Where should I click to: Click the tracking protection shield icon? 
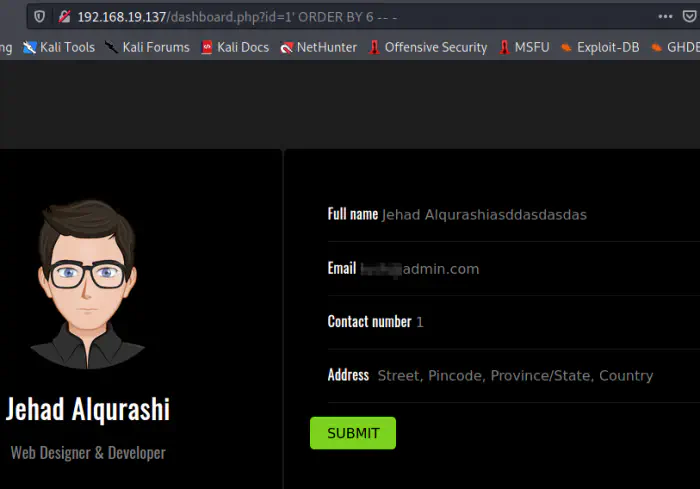[39, 16]
